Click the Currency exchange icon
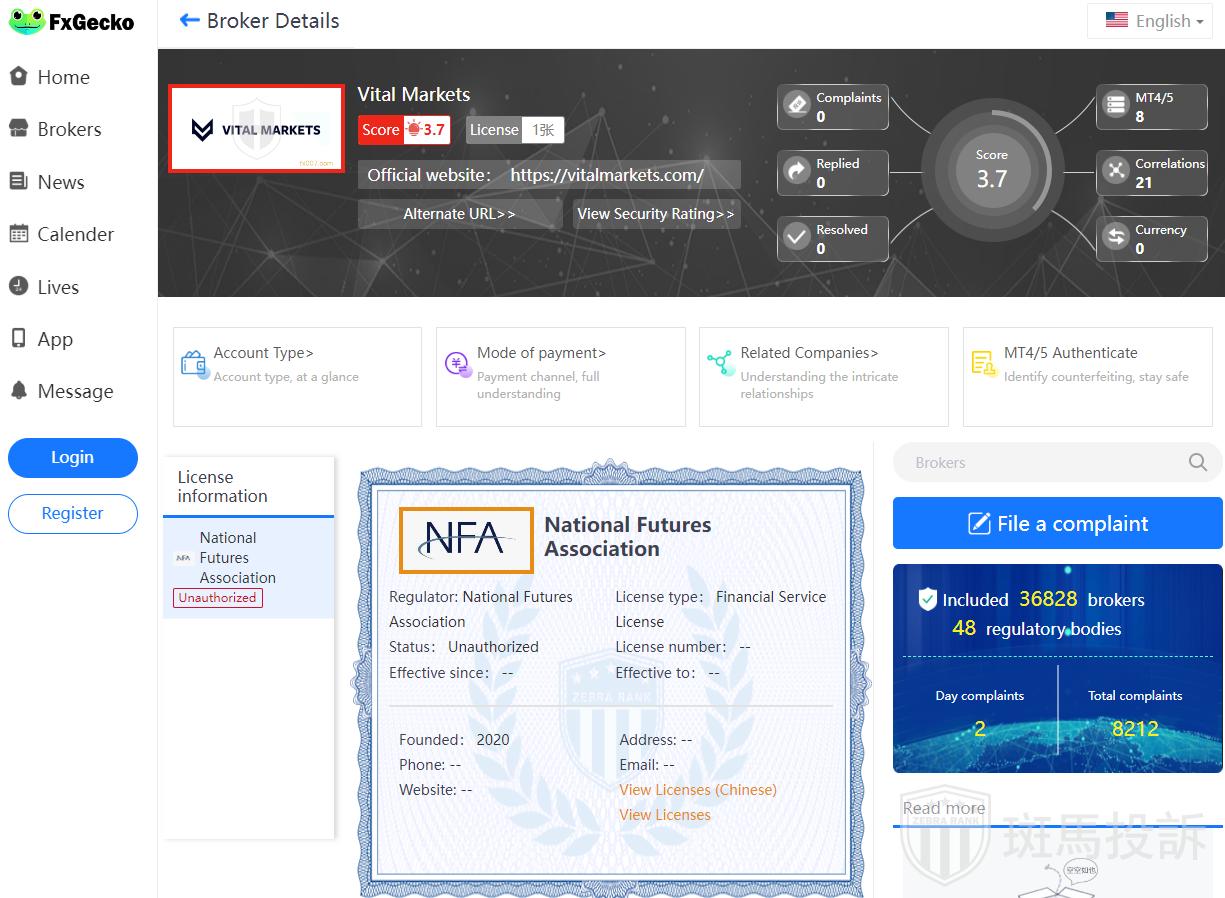 point(1115,237)
